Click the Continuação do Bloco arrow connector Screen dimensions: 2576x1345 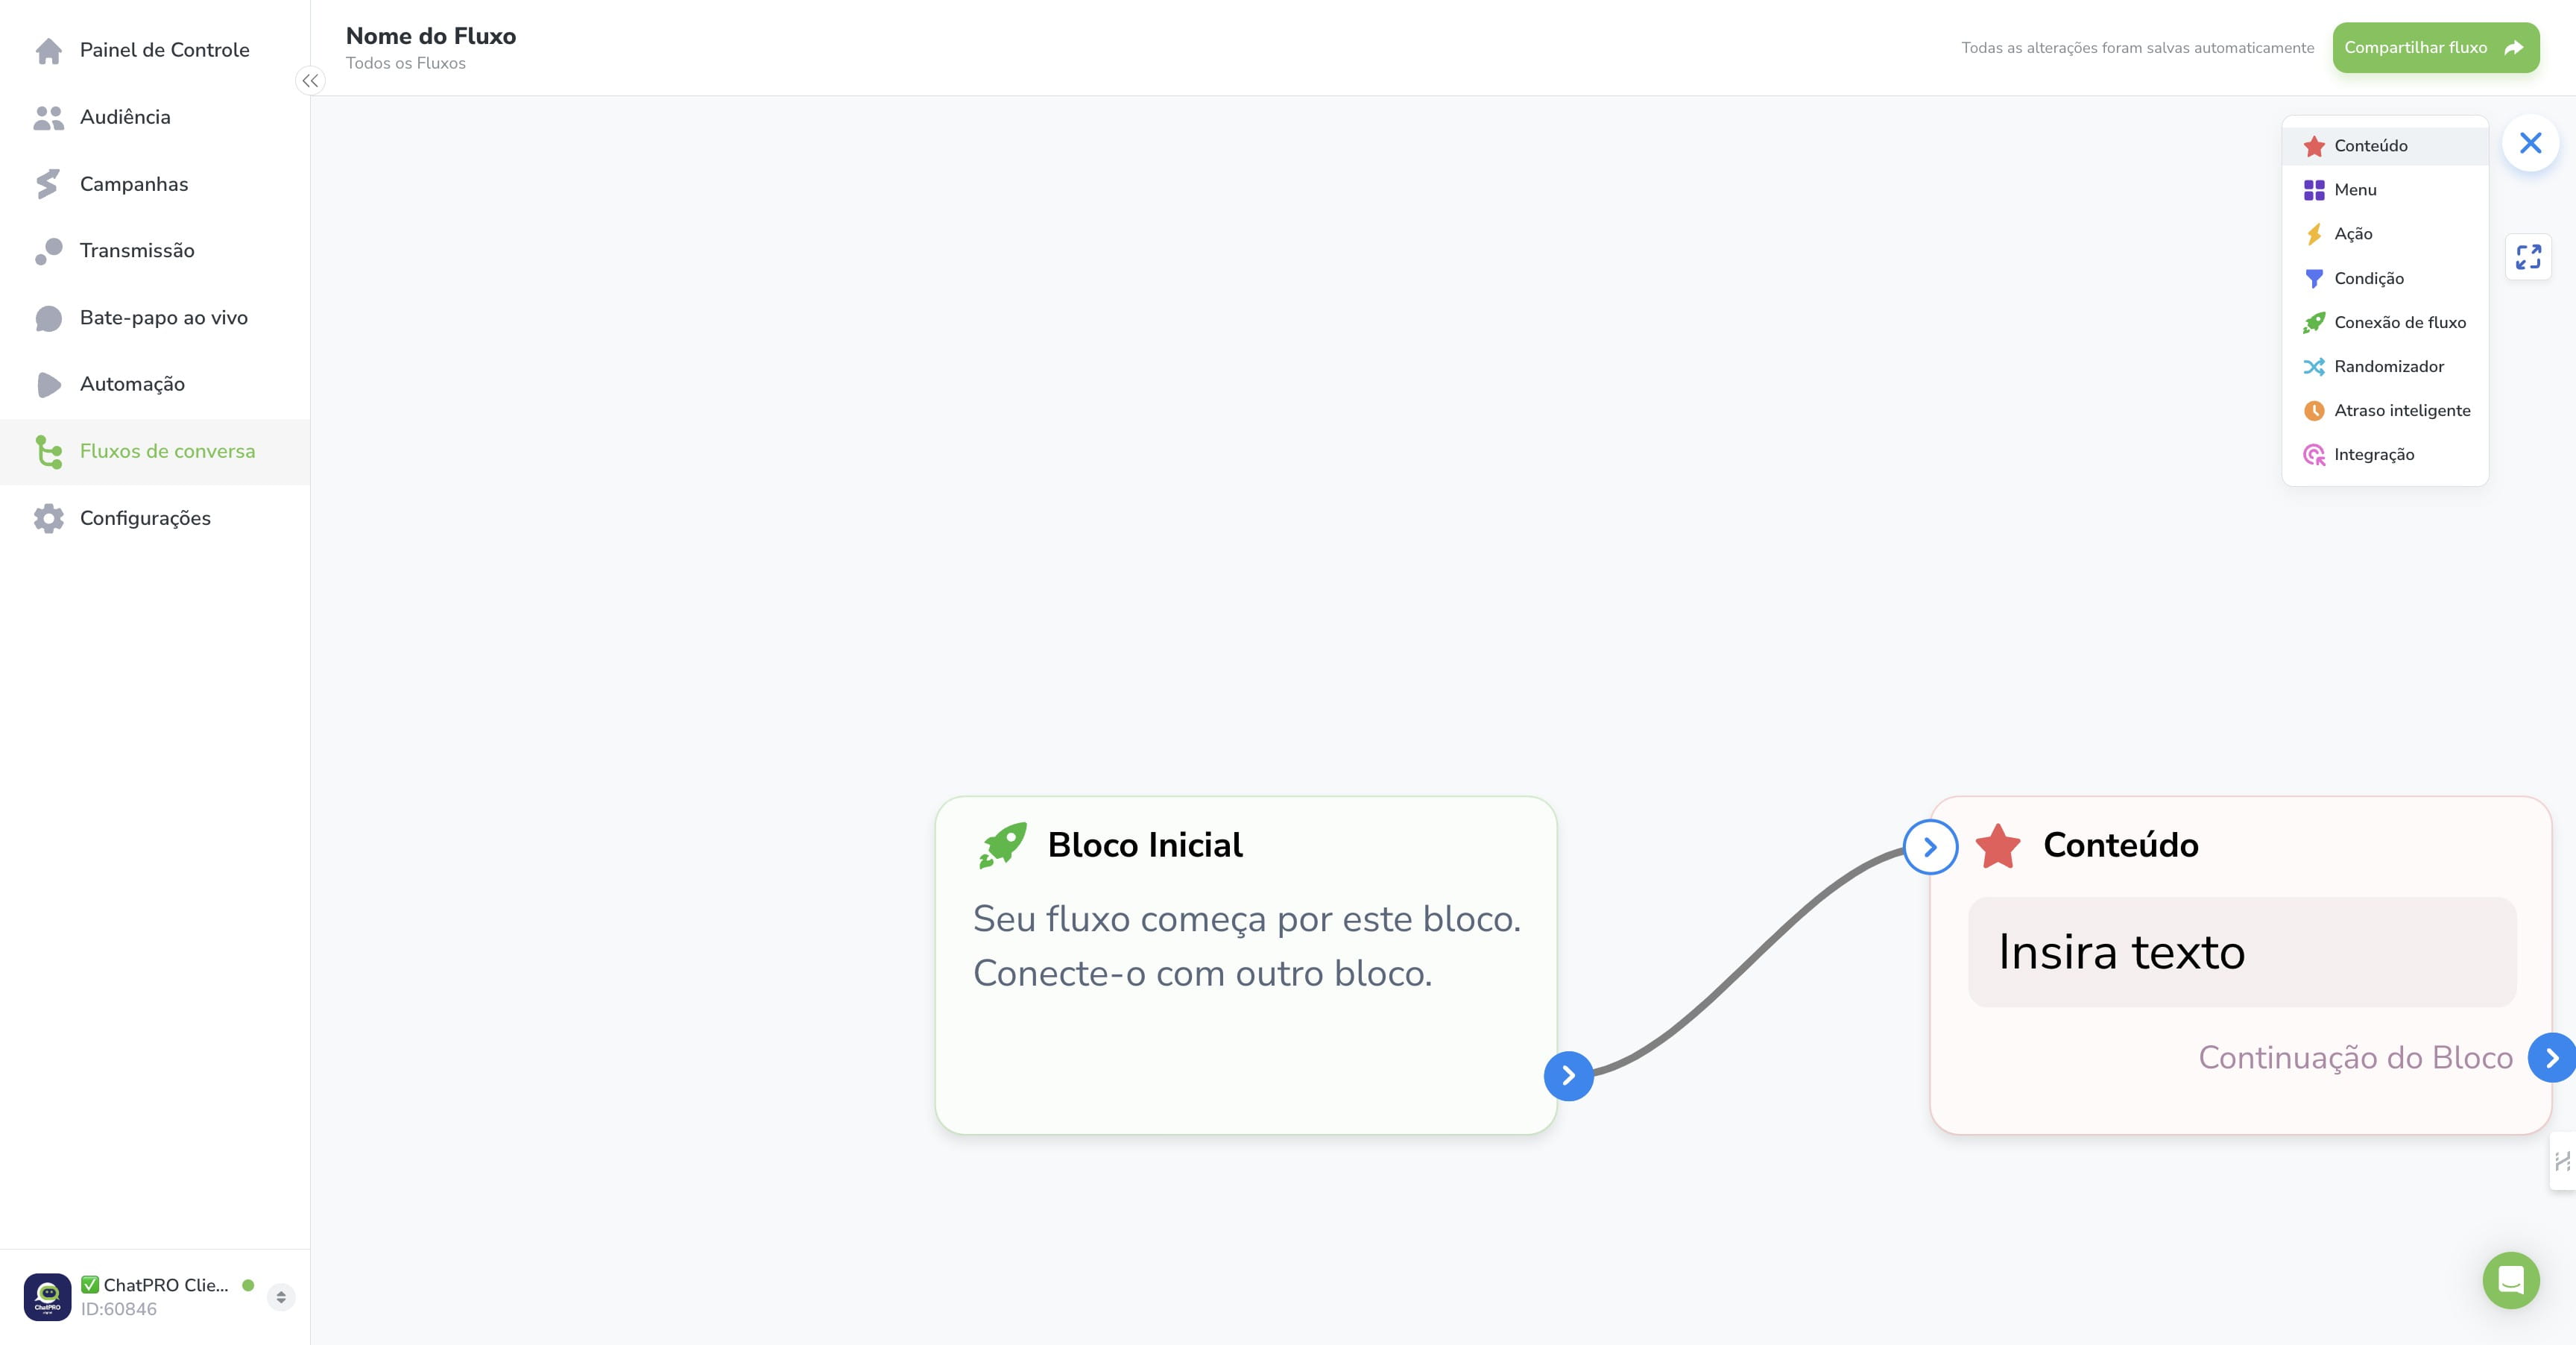tap(2551, 1057)
